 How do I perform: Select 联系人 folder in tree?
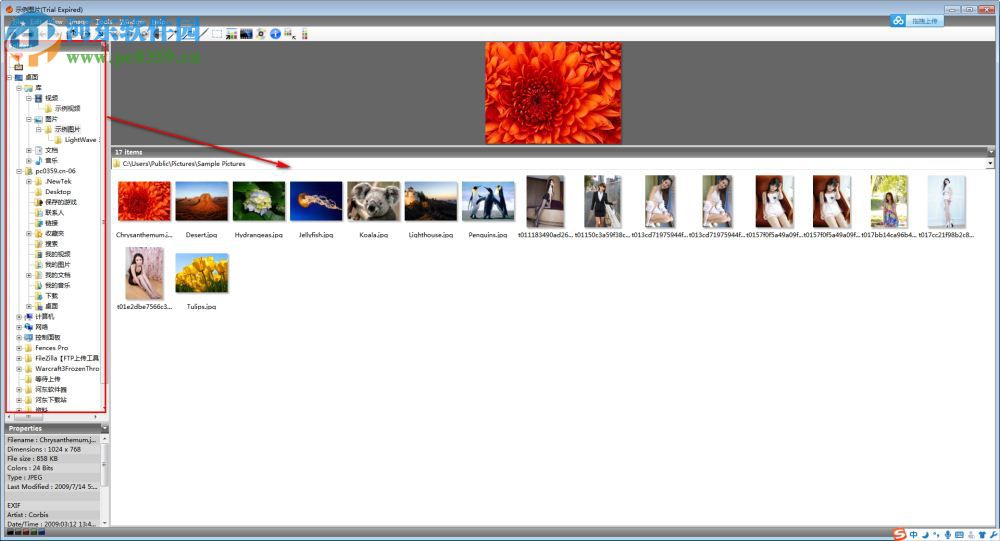[54, 212]
